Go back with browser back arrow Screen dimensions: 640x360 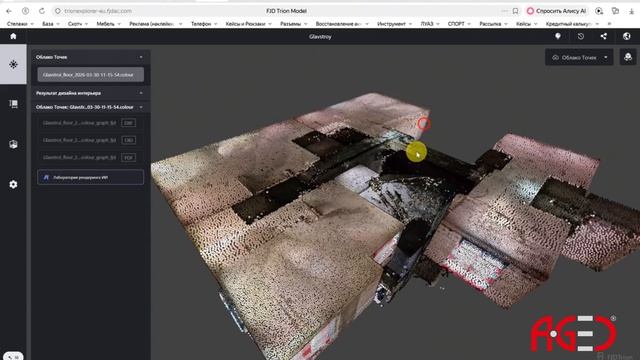click(x=9, y=11)
